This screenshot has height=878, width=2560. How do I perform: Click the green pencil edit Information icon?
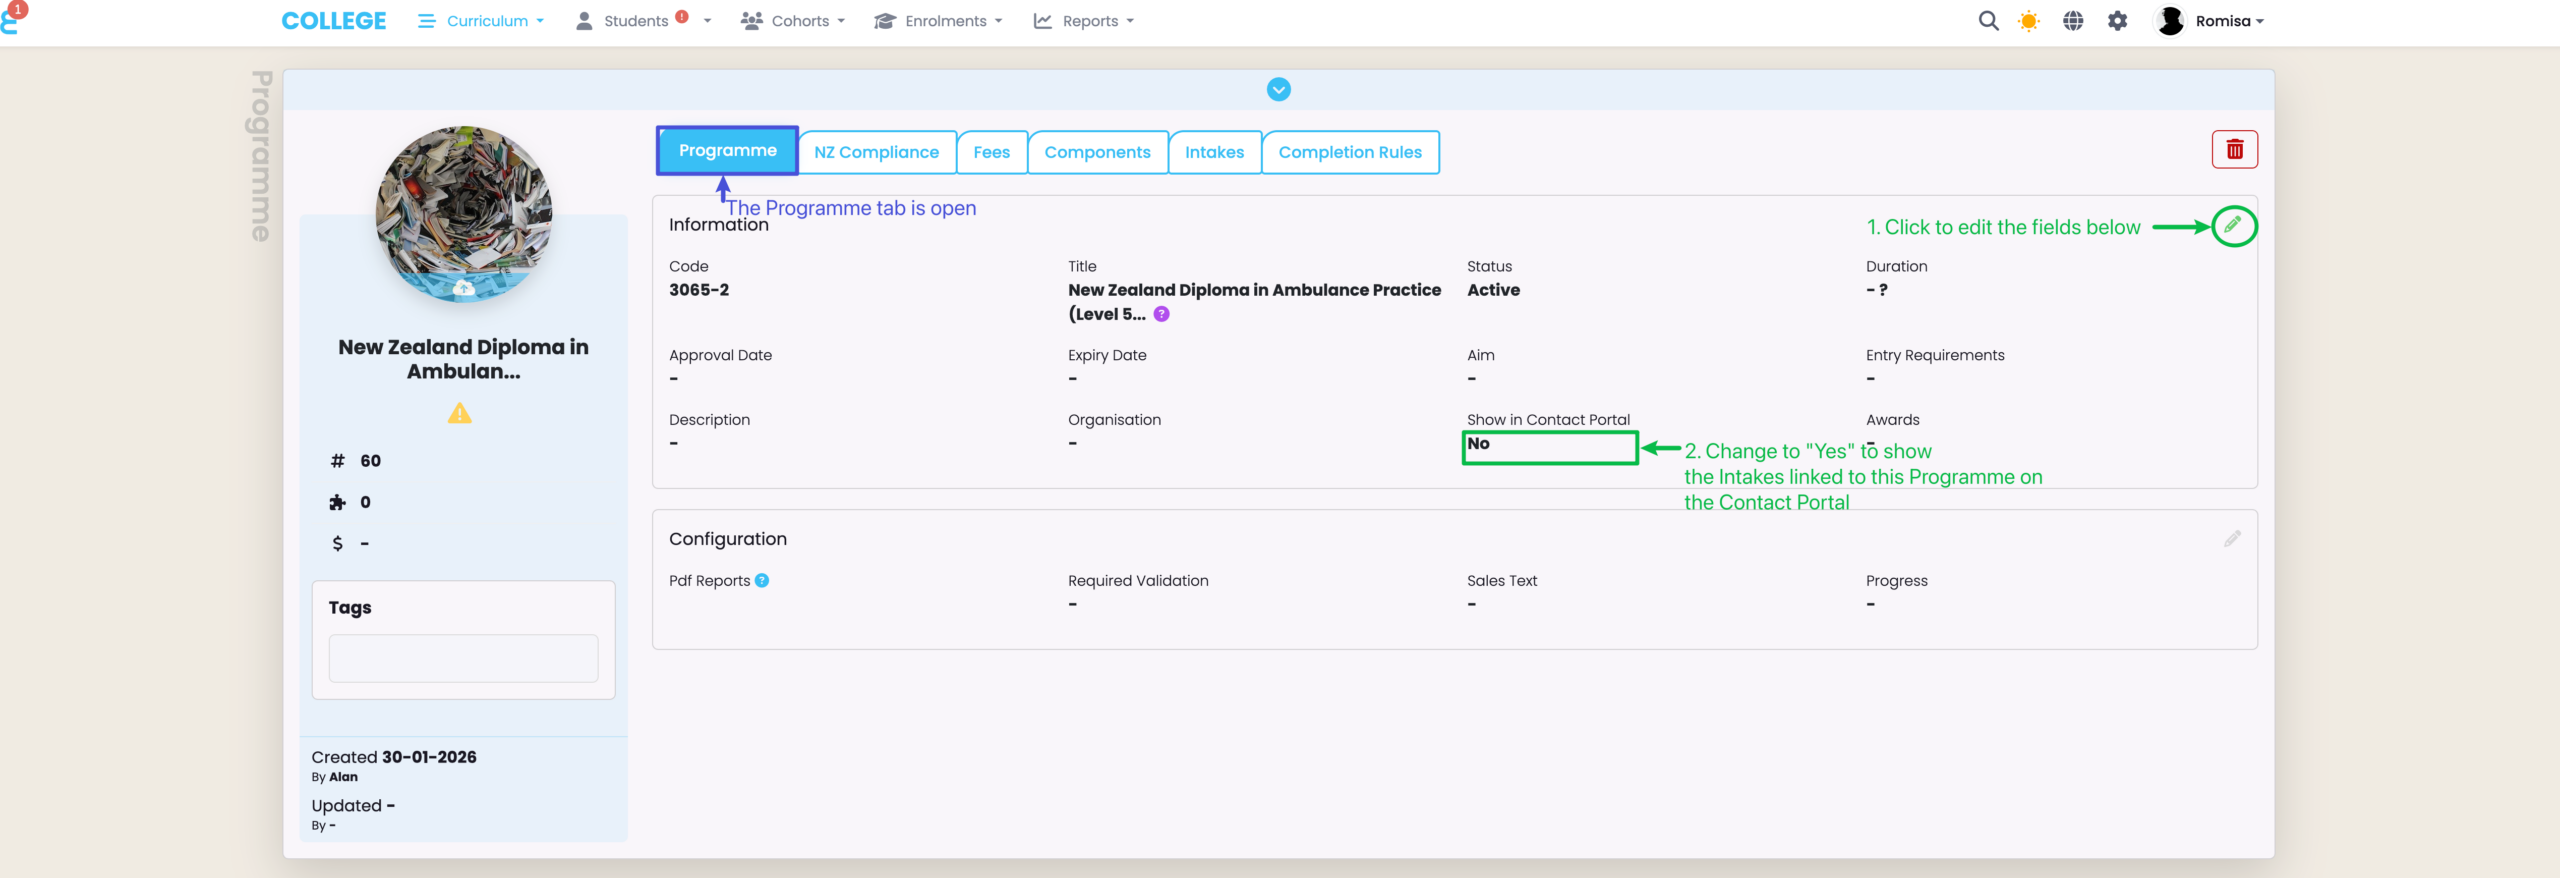click(2233, 226)
